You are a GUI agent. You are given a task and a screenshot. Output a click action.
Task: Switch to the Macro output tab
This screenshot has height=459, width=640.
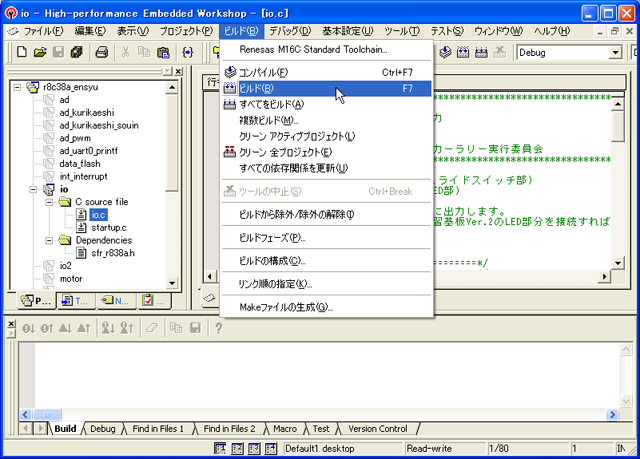(x=285, y=429)
